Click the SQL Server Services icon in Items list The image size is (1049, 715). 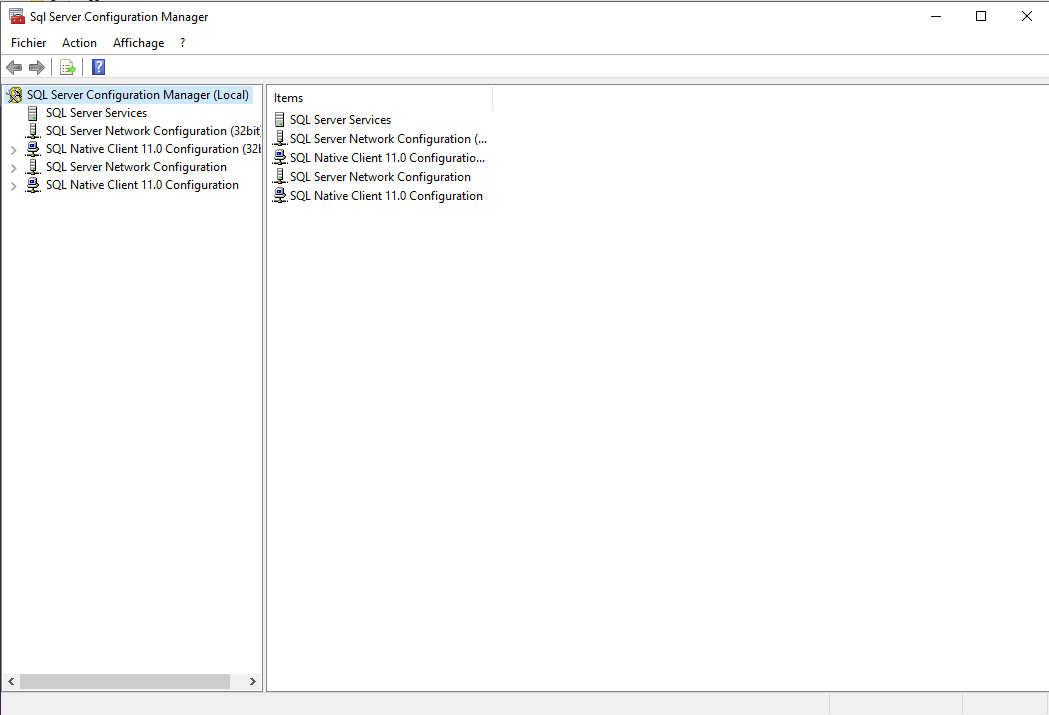[x=280, y=120]
